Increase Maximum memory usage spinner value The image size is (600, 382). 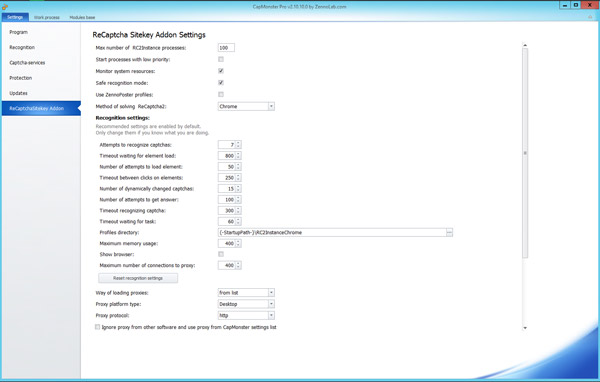(238, 242)
